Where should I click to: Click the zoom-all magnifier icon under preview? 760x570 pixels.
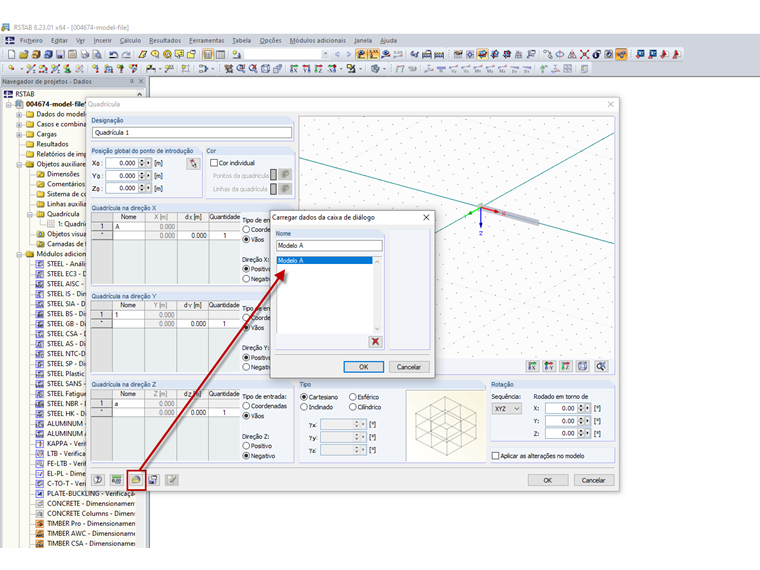point(601,366)
